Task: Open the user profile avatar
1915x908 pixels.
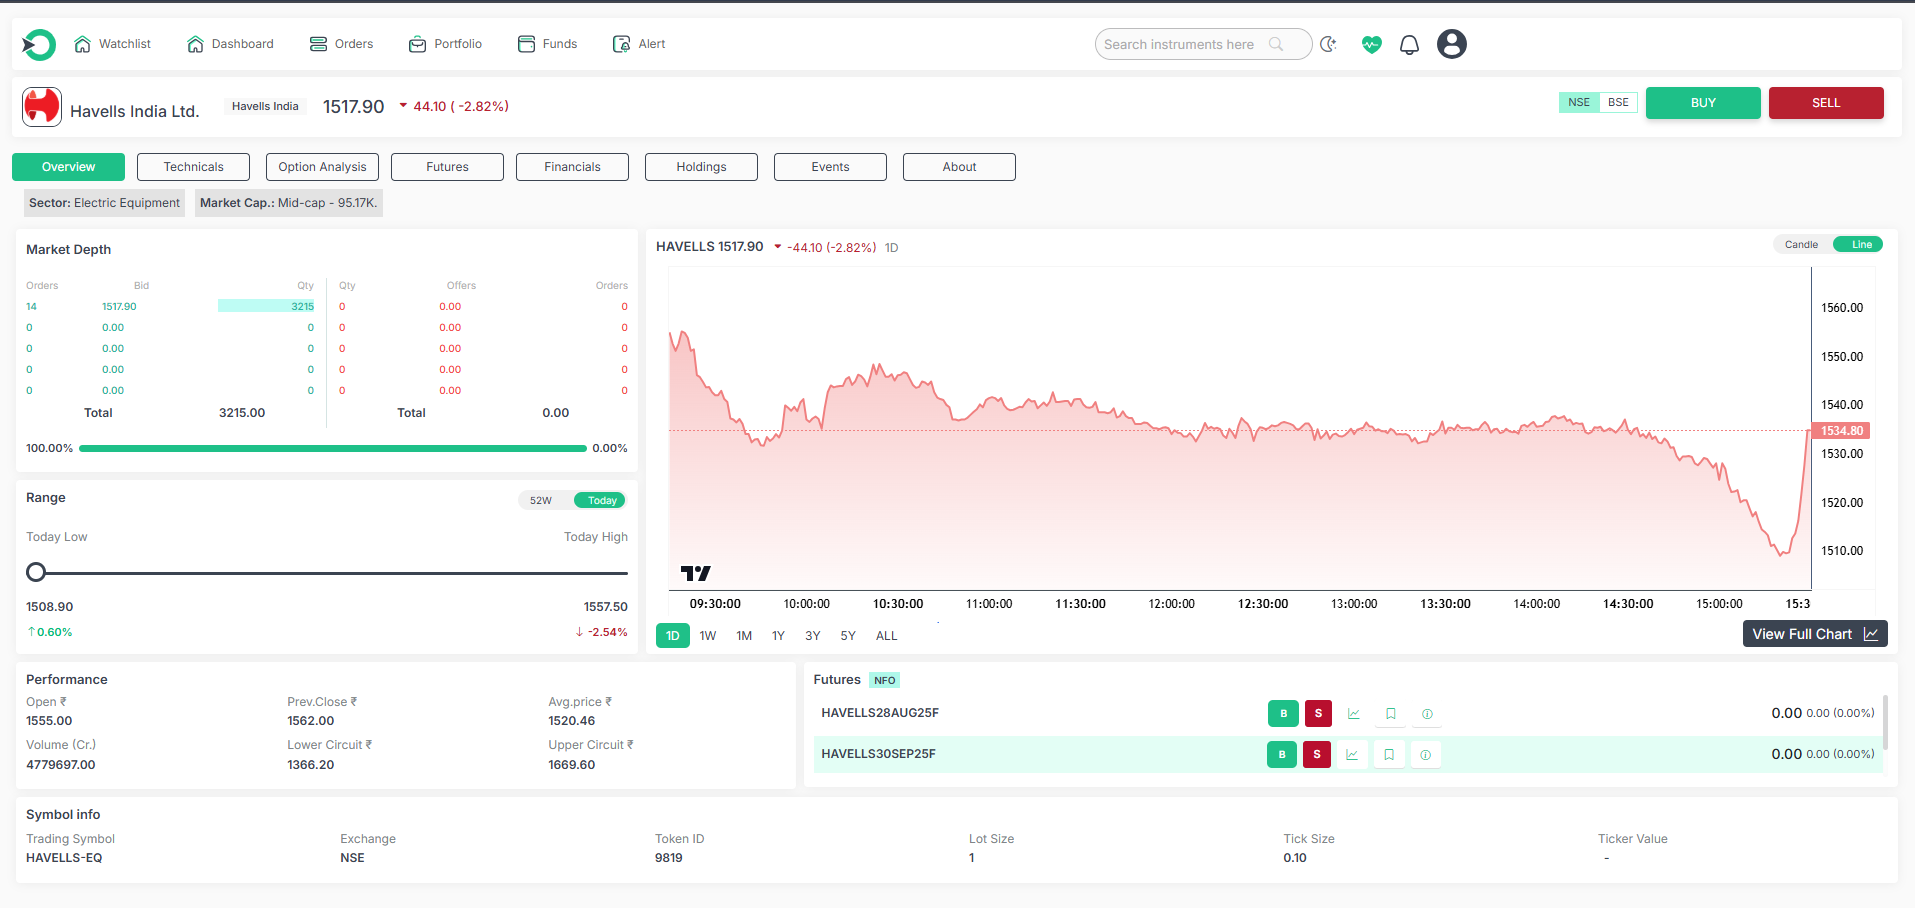Action: point(1451,44)
